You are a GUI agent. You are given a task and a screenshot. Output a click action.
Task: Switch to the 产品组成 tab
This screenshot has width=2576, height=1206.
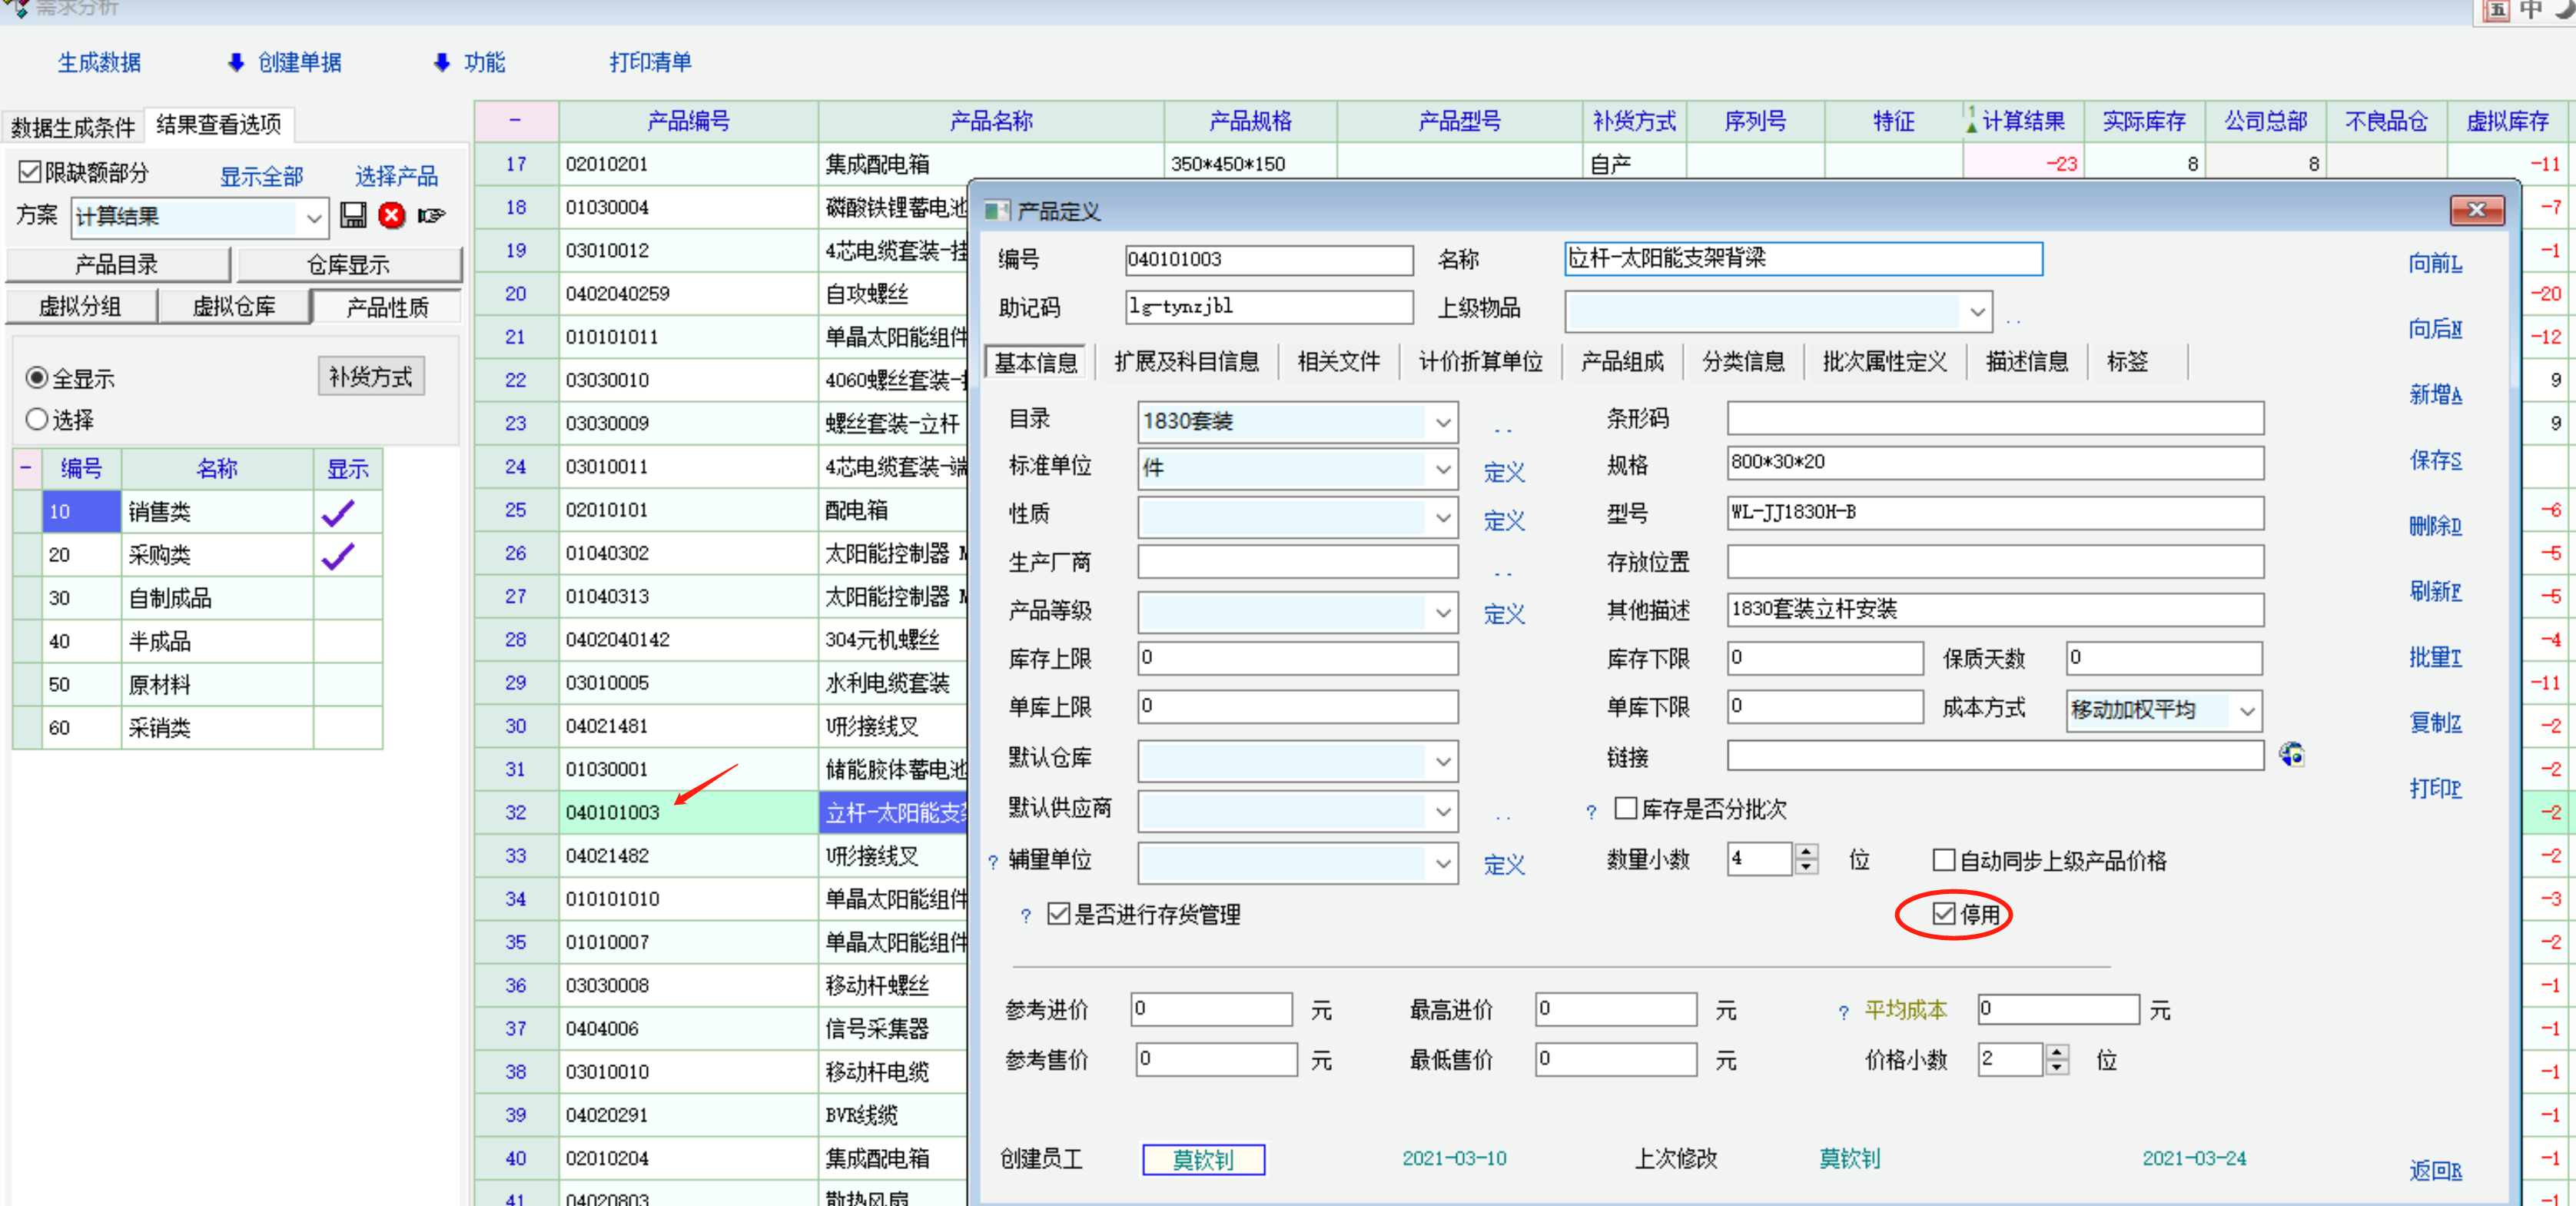tap(1621, 362)
